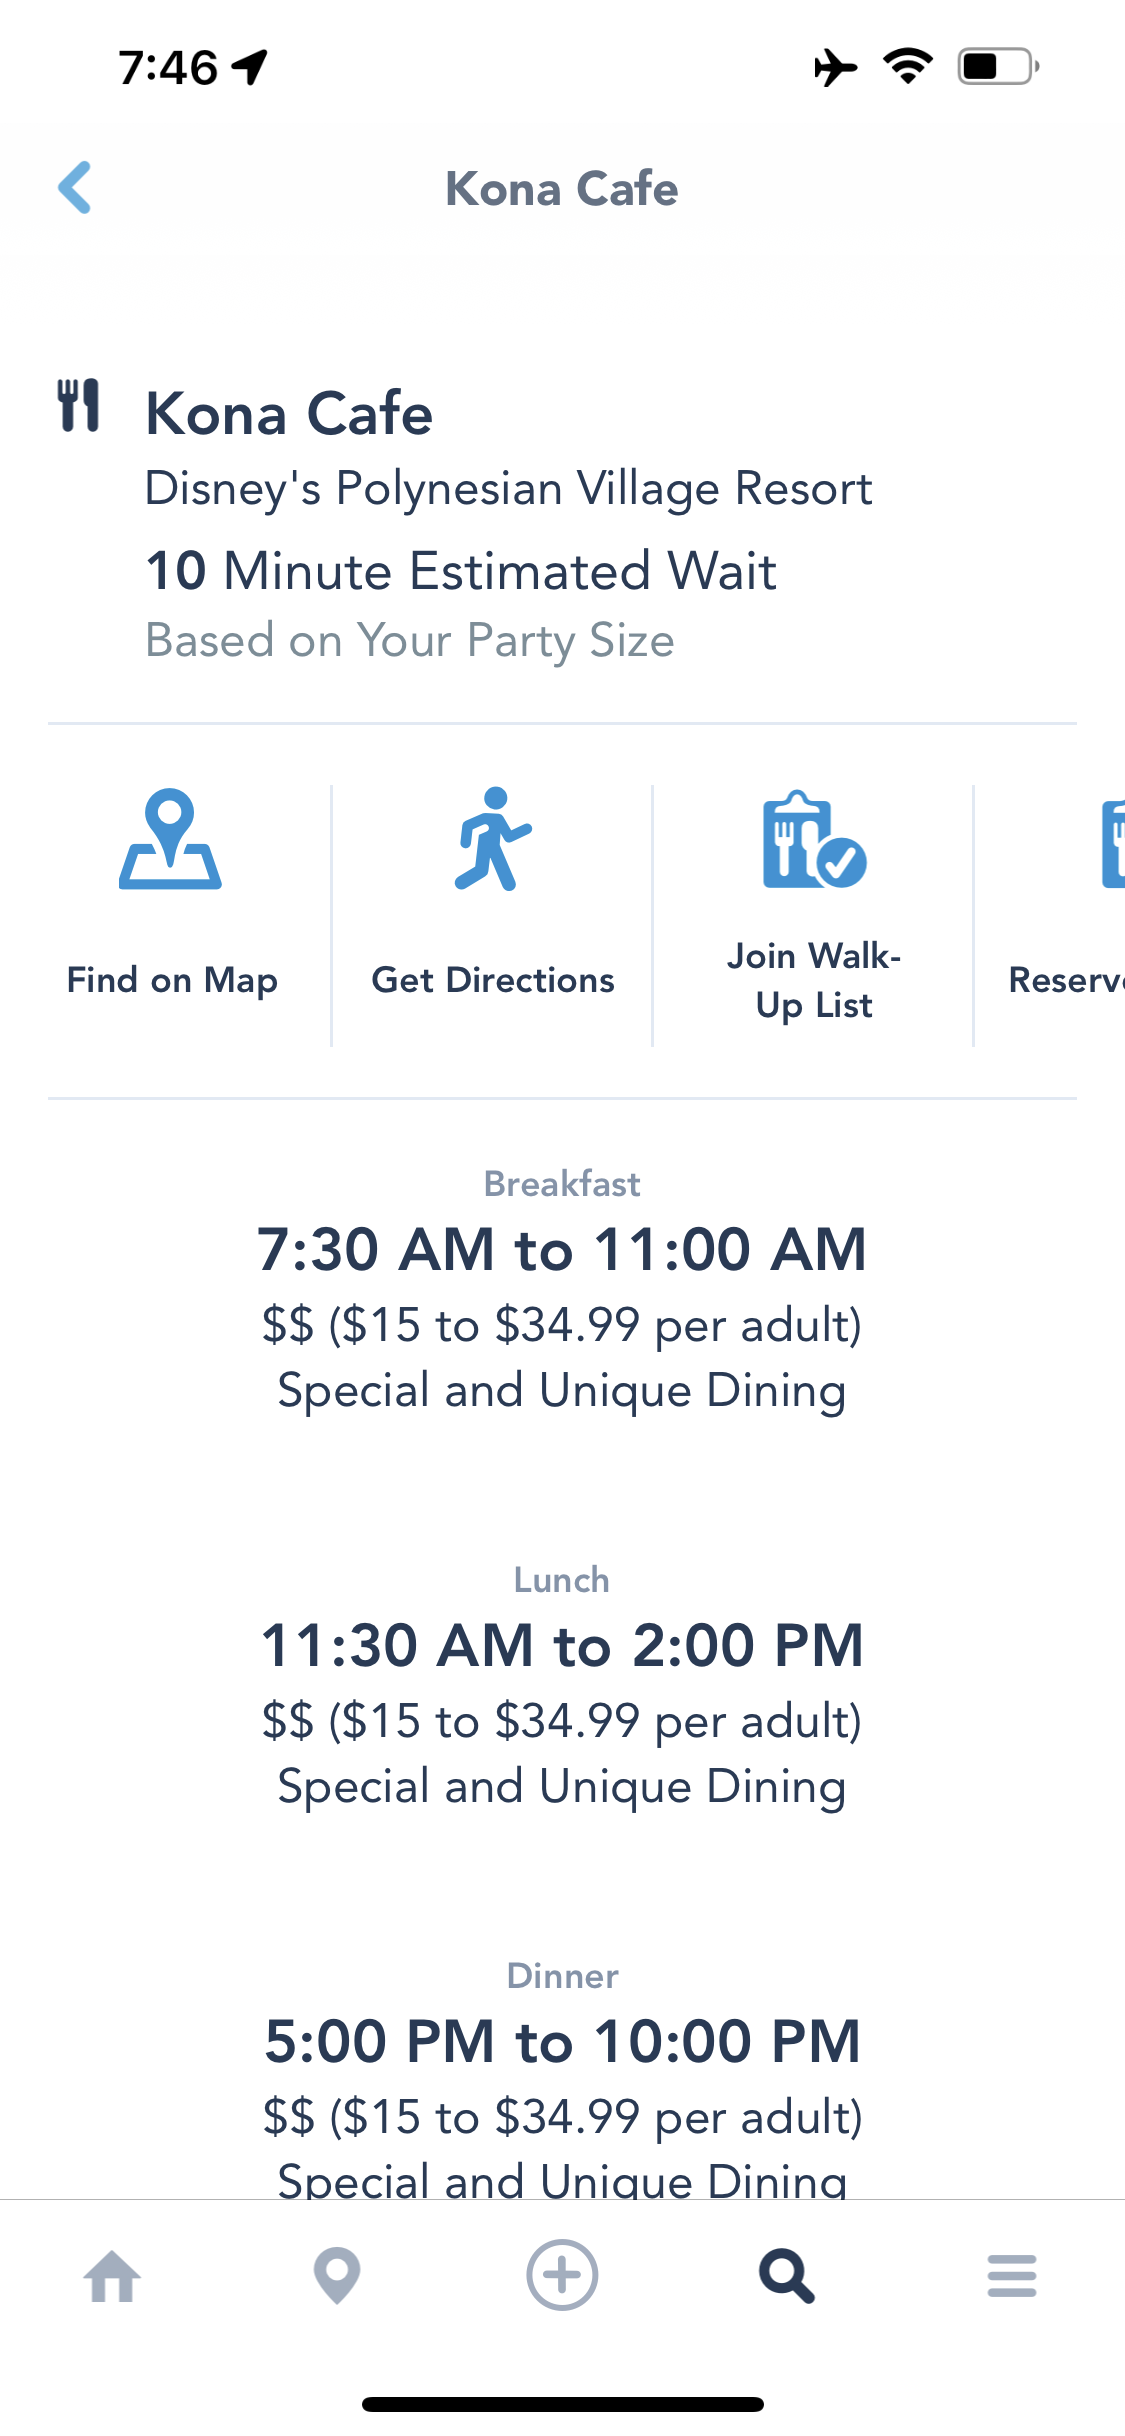Tap the Find on Map icon
Screen dimensions: 1125x2436
(x=170, y=840)
